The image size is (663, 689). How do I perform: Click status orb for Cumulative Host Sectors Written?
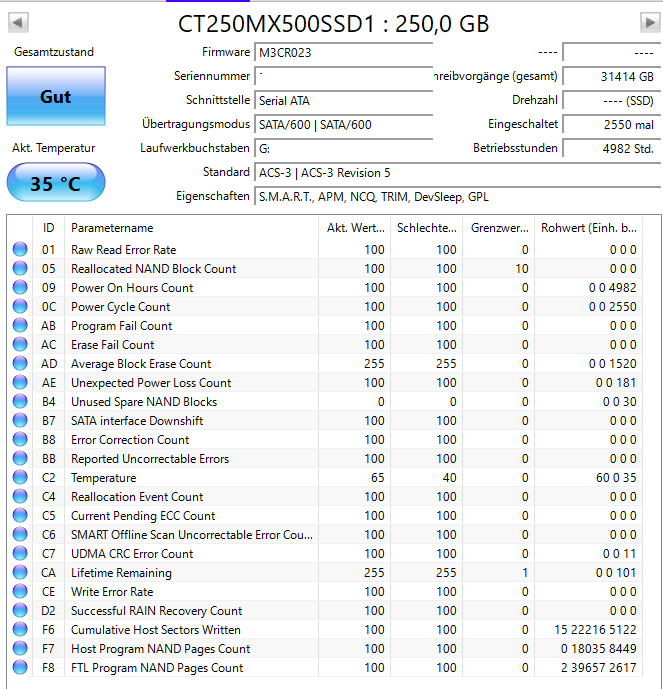click(x=20, y=629)
